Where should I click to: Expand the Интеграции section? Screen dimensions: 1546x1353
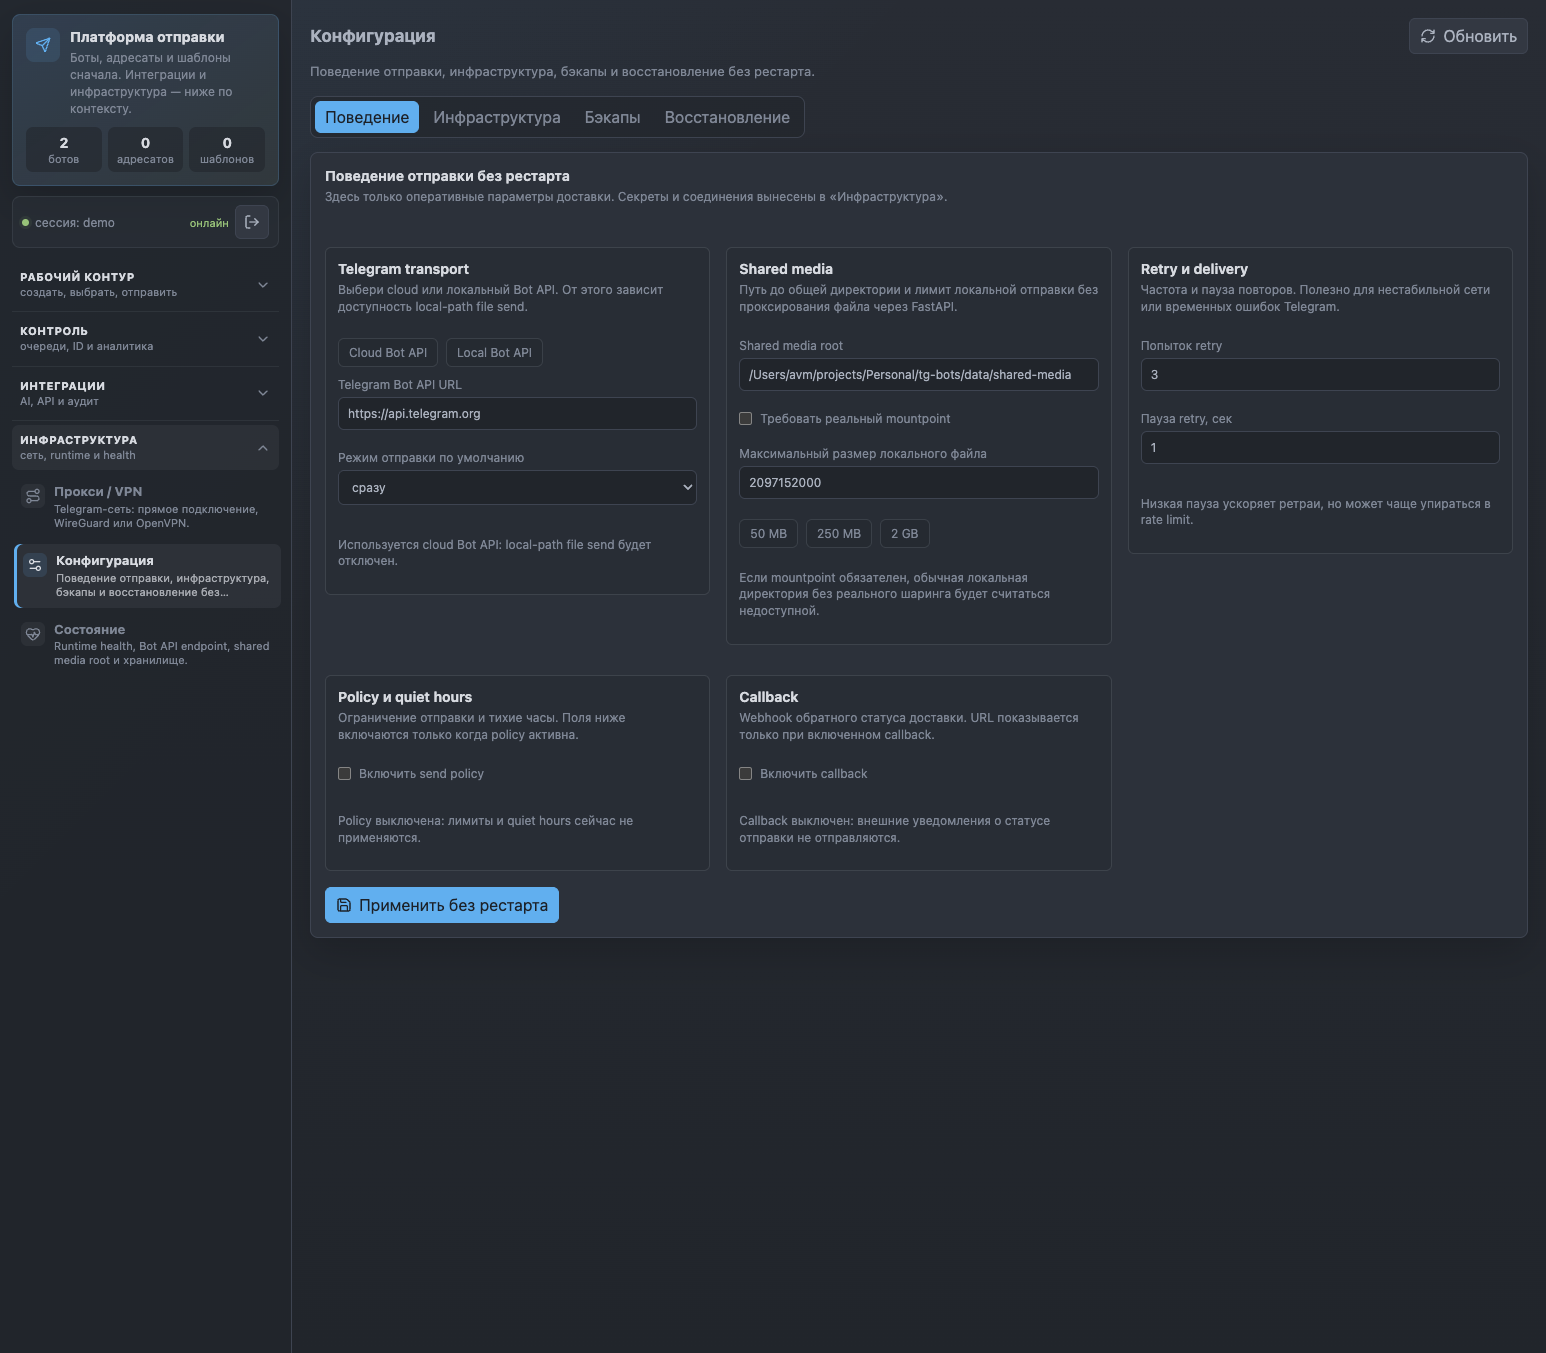[145, 393]
